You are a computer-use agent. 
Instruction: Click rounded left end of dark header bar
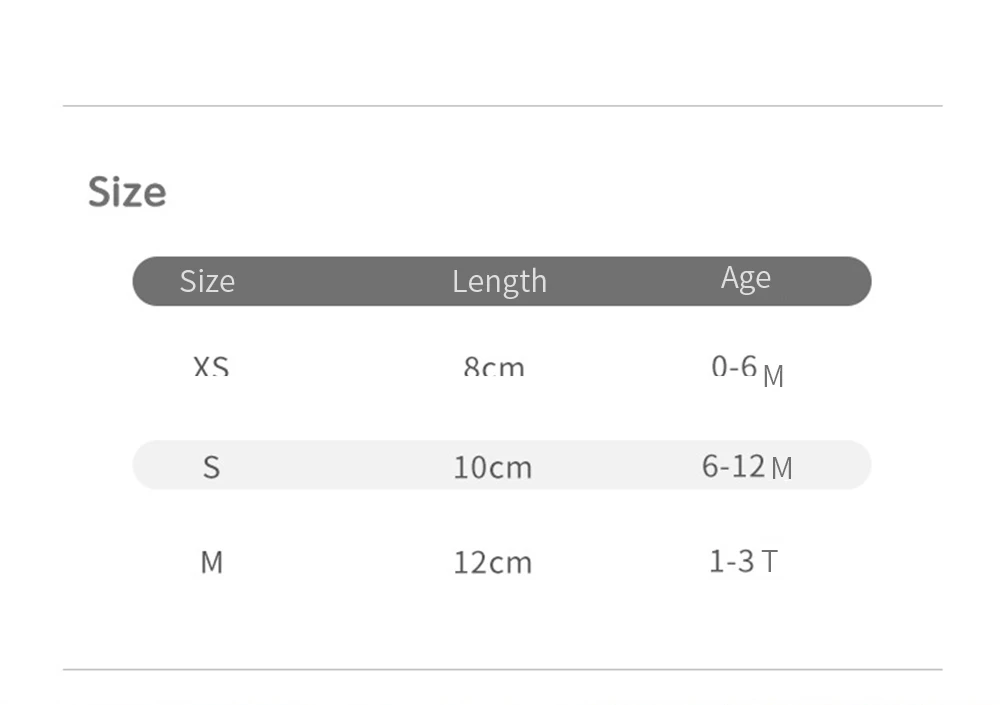click(x=145, y=281)
